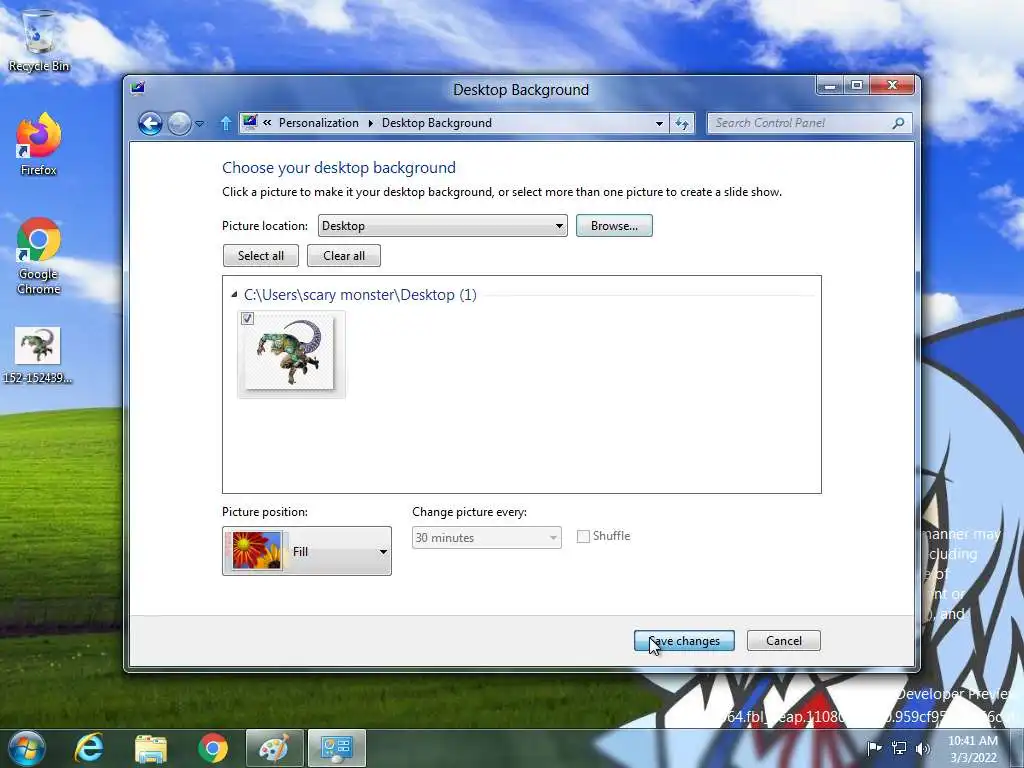Go back with the blue back arrow
The width and height of the screenshot is (1024, 768).
[x=150, y=123]
